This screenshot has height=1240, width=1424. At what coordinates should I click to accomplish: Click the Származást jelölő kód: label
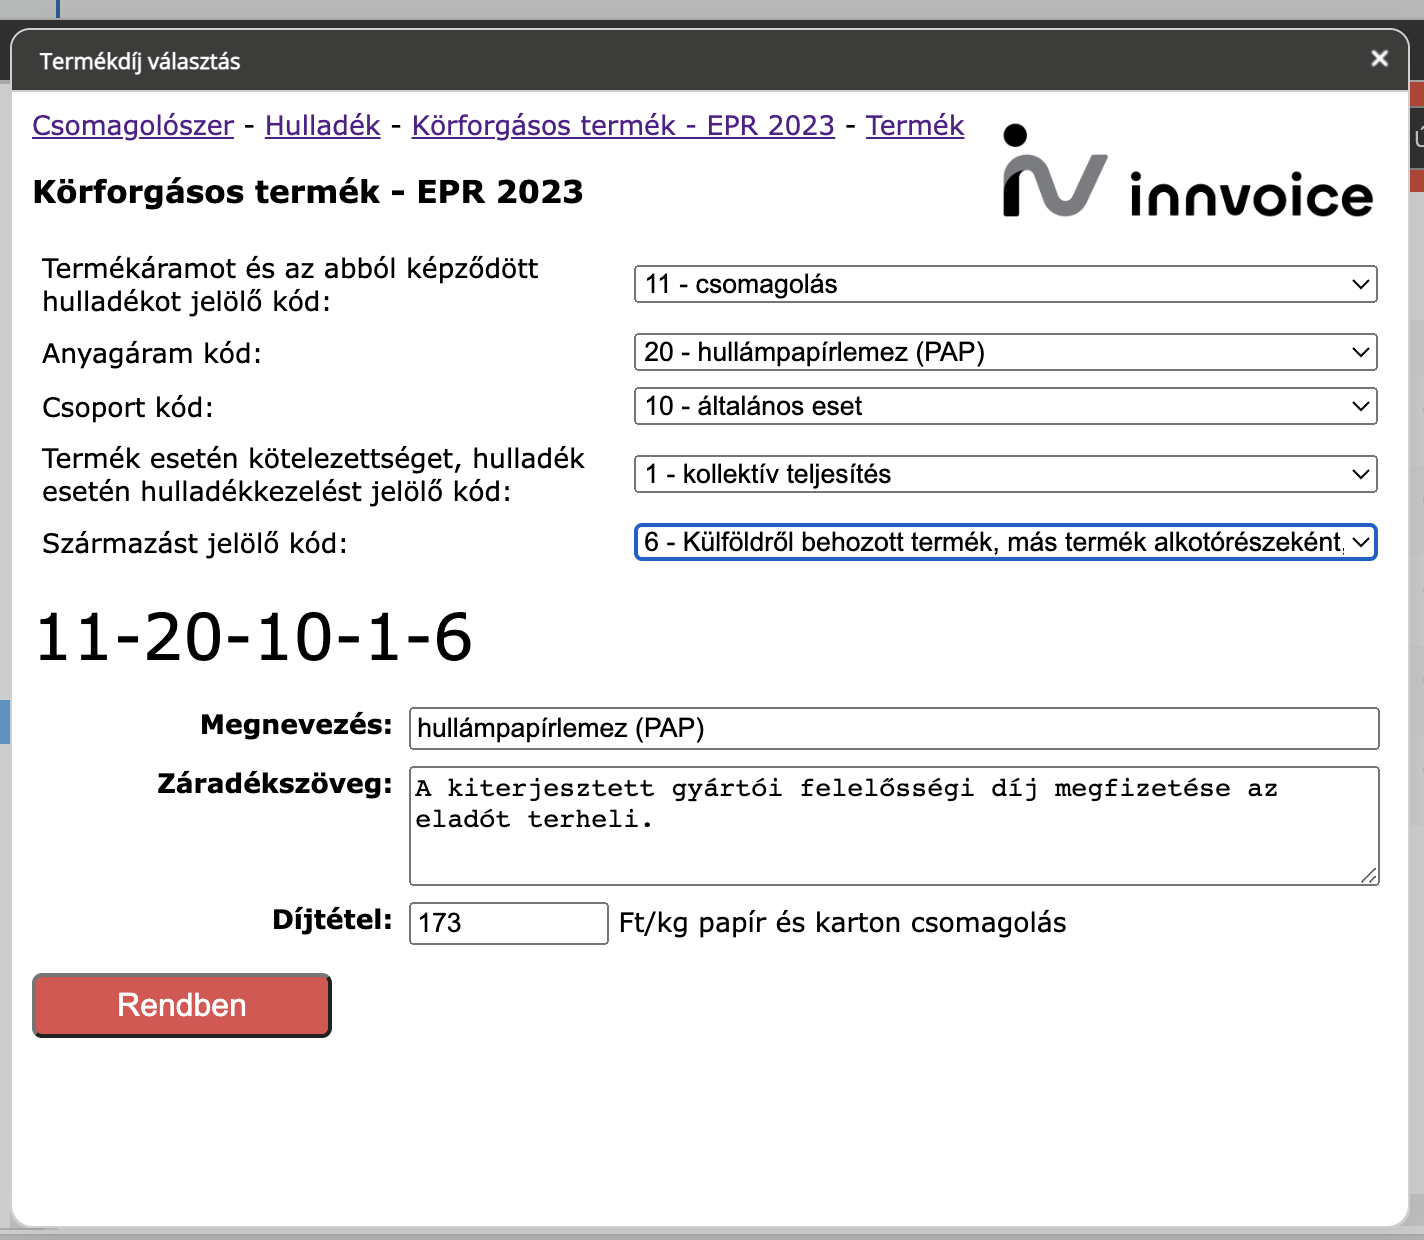(195, 544)
